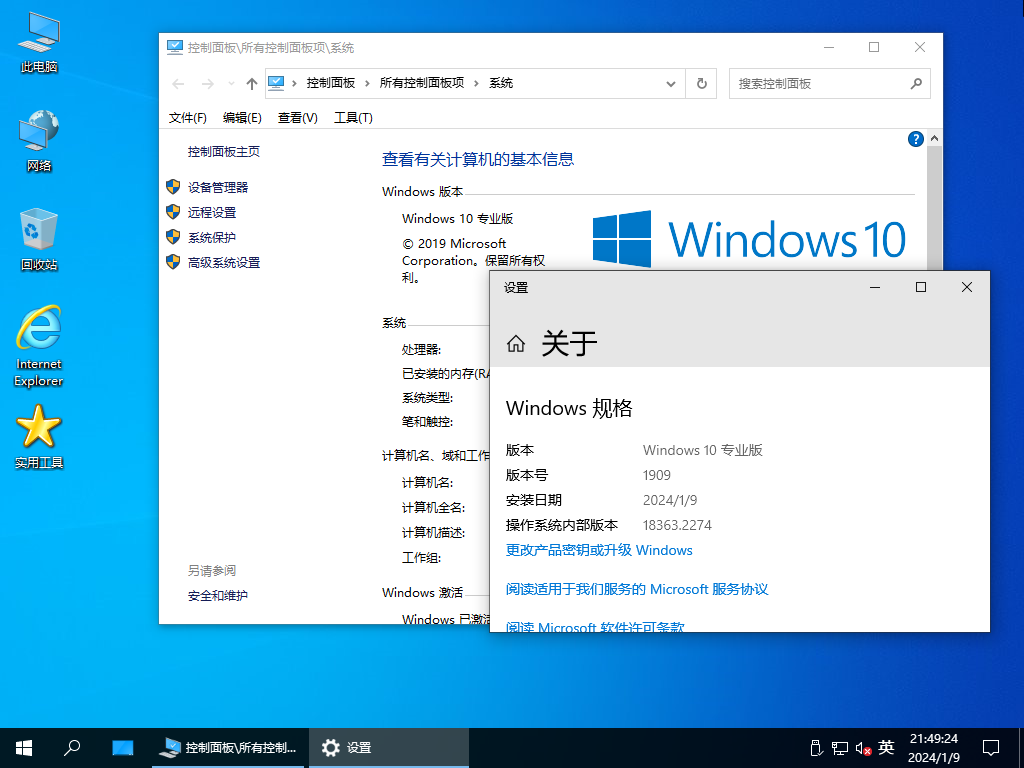Switch to 设置 taskbar button
The height and width of the screenshot is (768, 1024).
[389, 748]
